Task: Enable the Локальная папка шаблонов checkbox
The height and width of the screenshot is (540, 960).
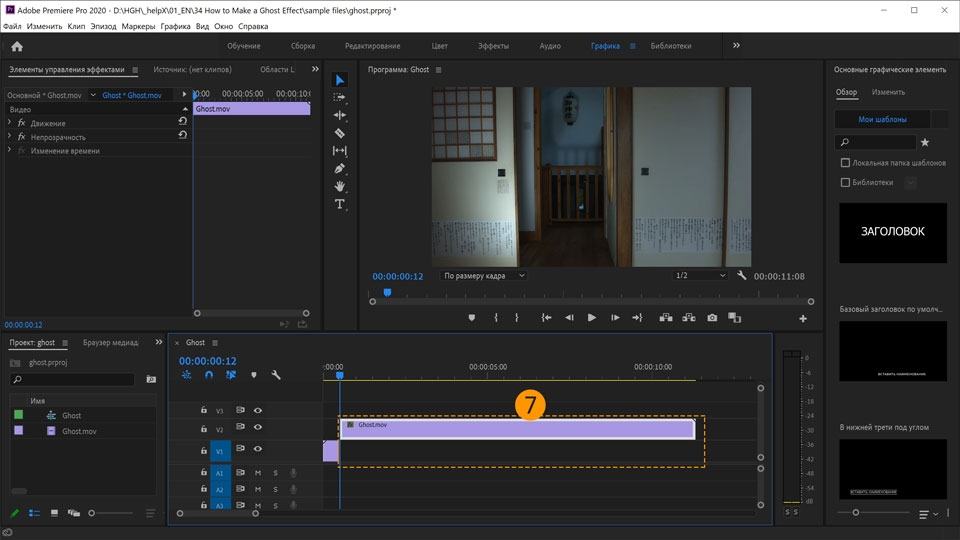Action: (845, 163)
